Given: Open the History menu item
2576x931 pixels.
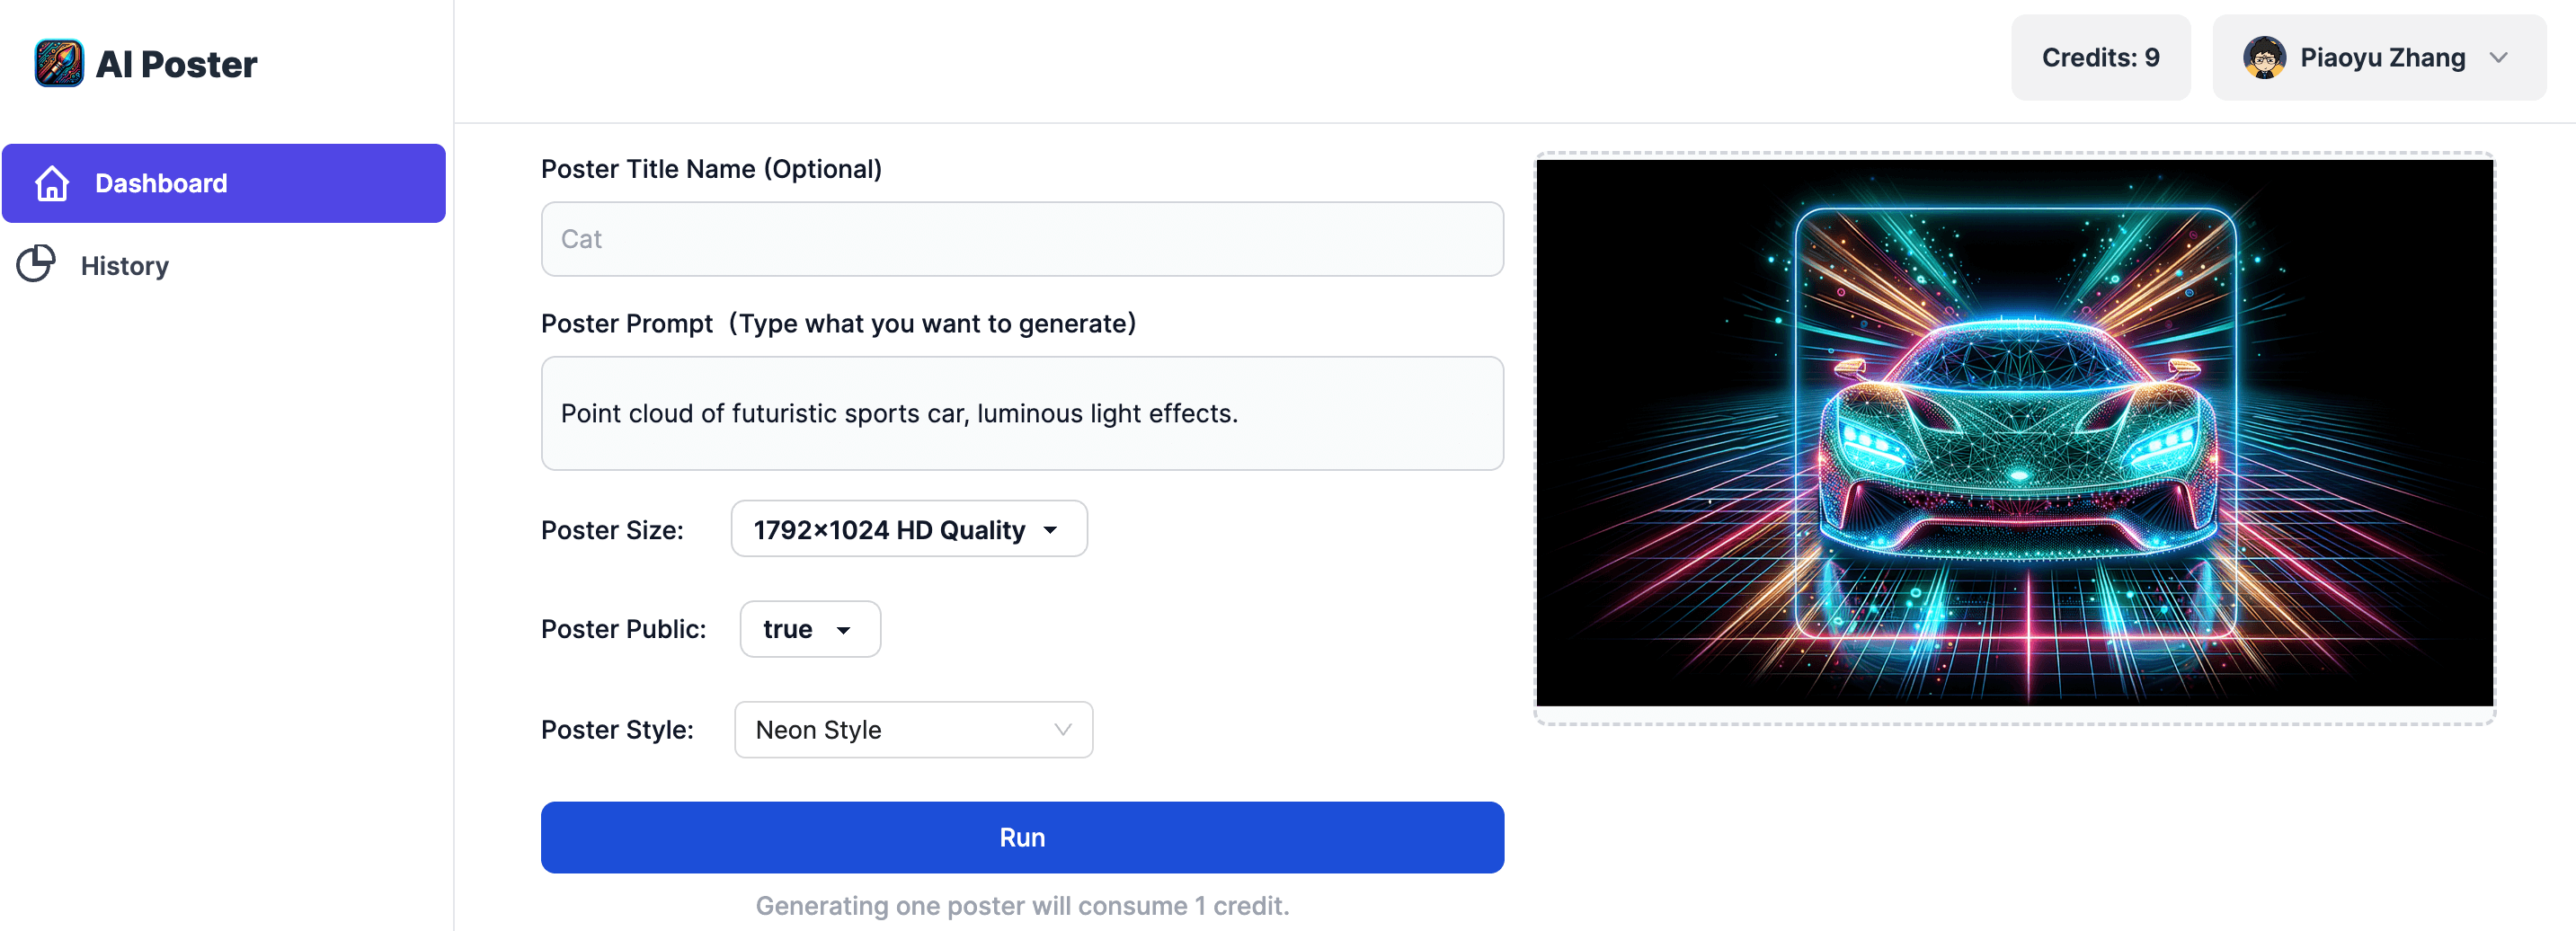Looking at the screenshot, I should pos(224,265).
